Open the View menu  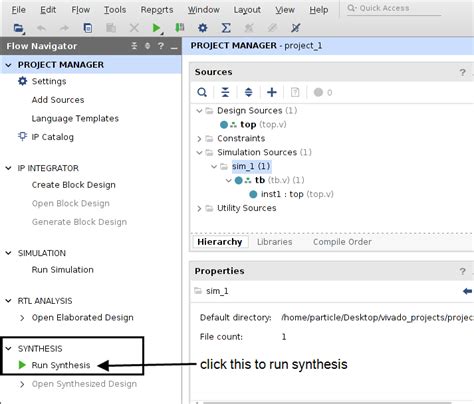coord(285,10)
